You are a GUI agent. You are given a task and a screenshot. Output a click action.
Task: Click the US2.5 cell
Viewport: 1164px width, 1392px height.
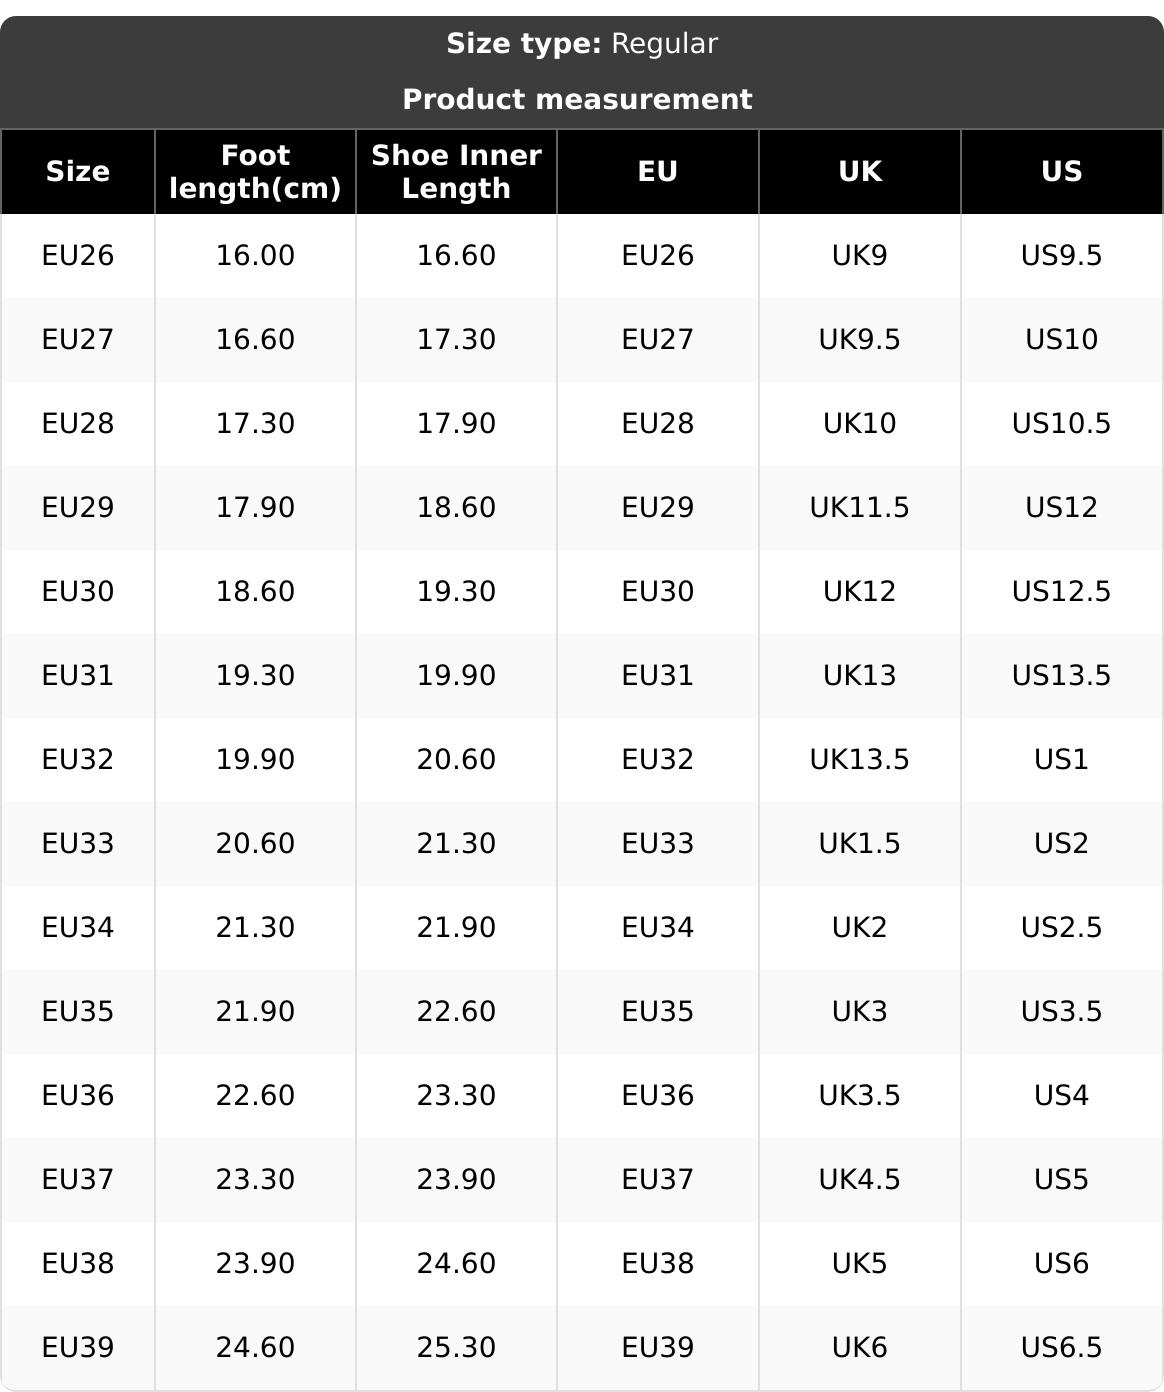1061,928
